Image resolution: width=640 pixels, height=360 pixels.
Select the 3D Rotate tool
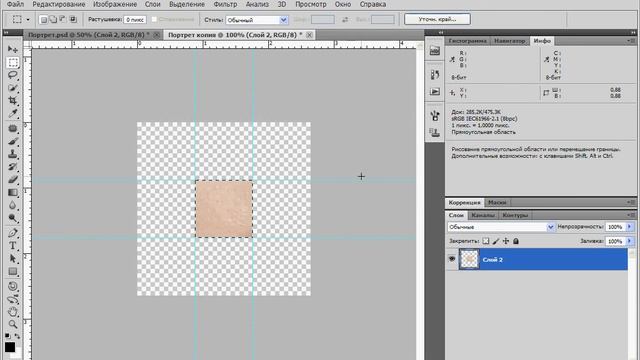pos(13,286)
